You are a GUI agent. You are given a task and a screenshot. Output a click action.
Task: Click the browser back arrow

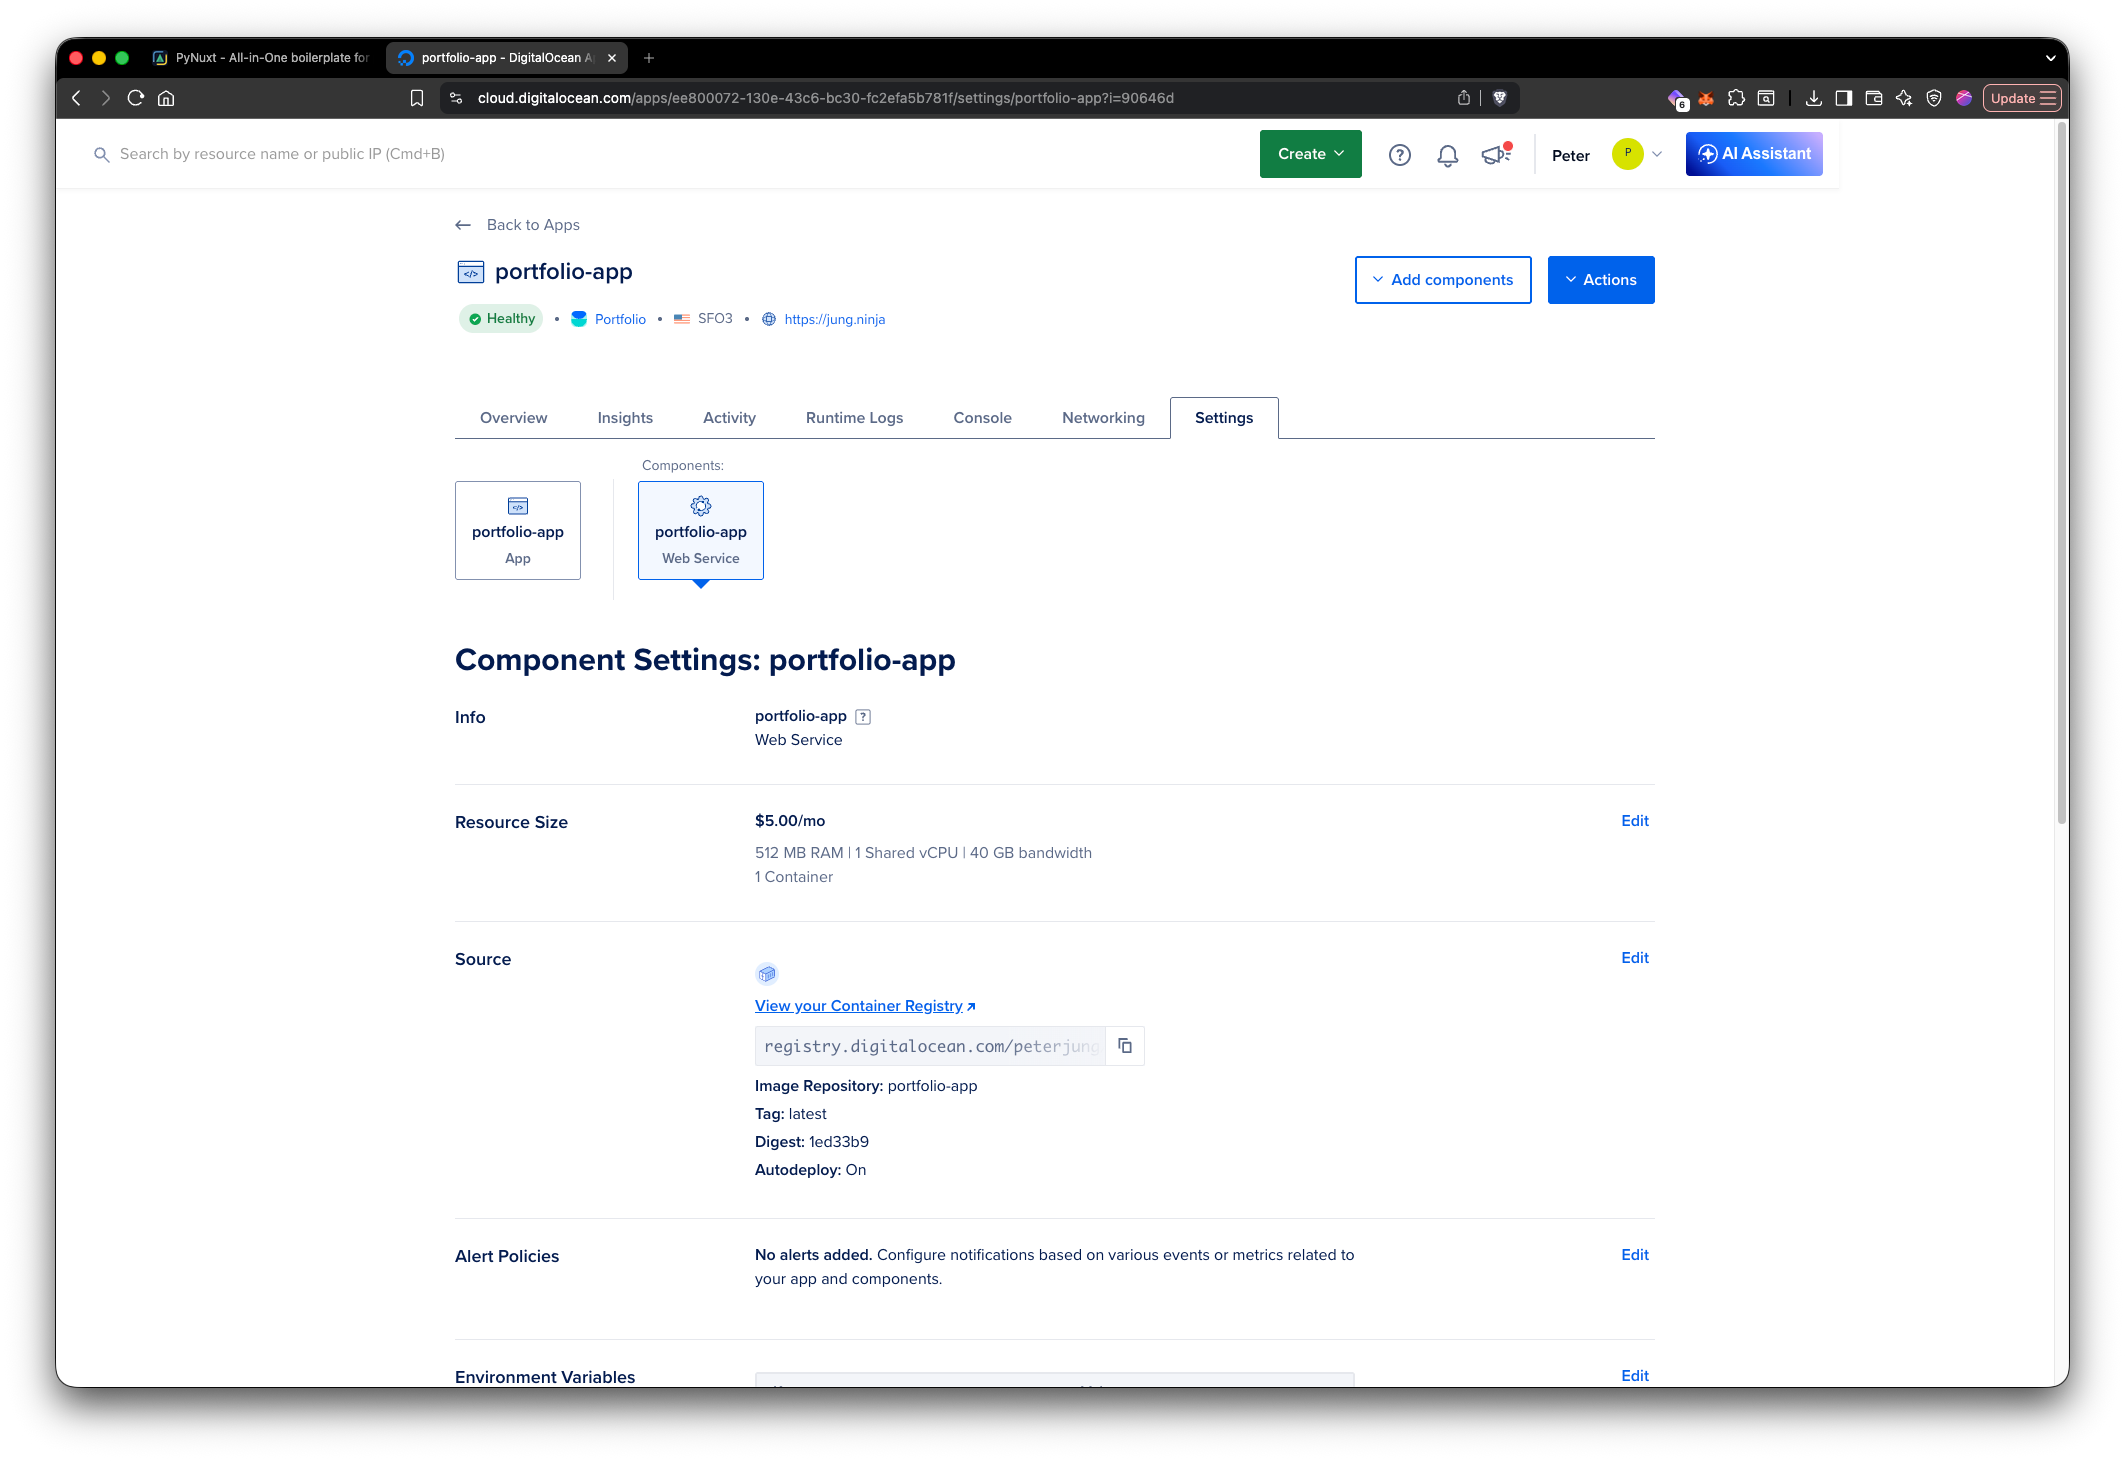[x=77, y=98]
